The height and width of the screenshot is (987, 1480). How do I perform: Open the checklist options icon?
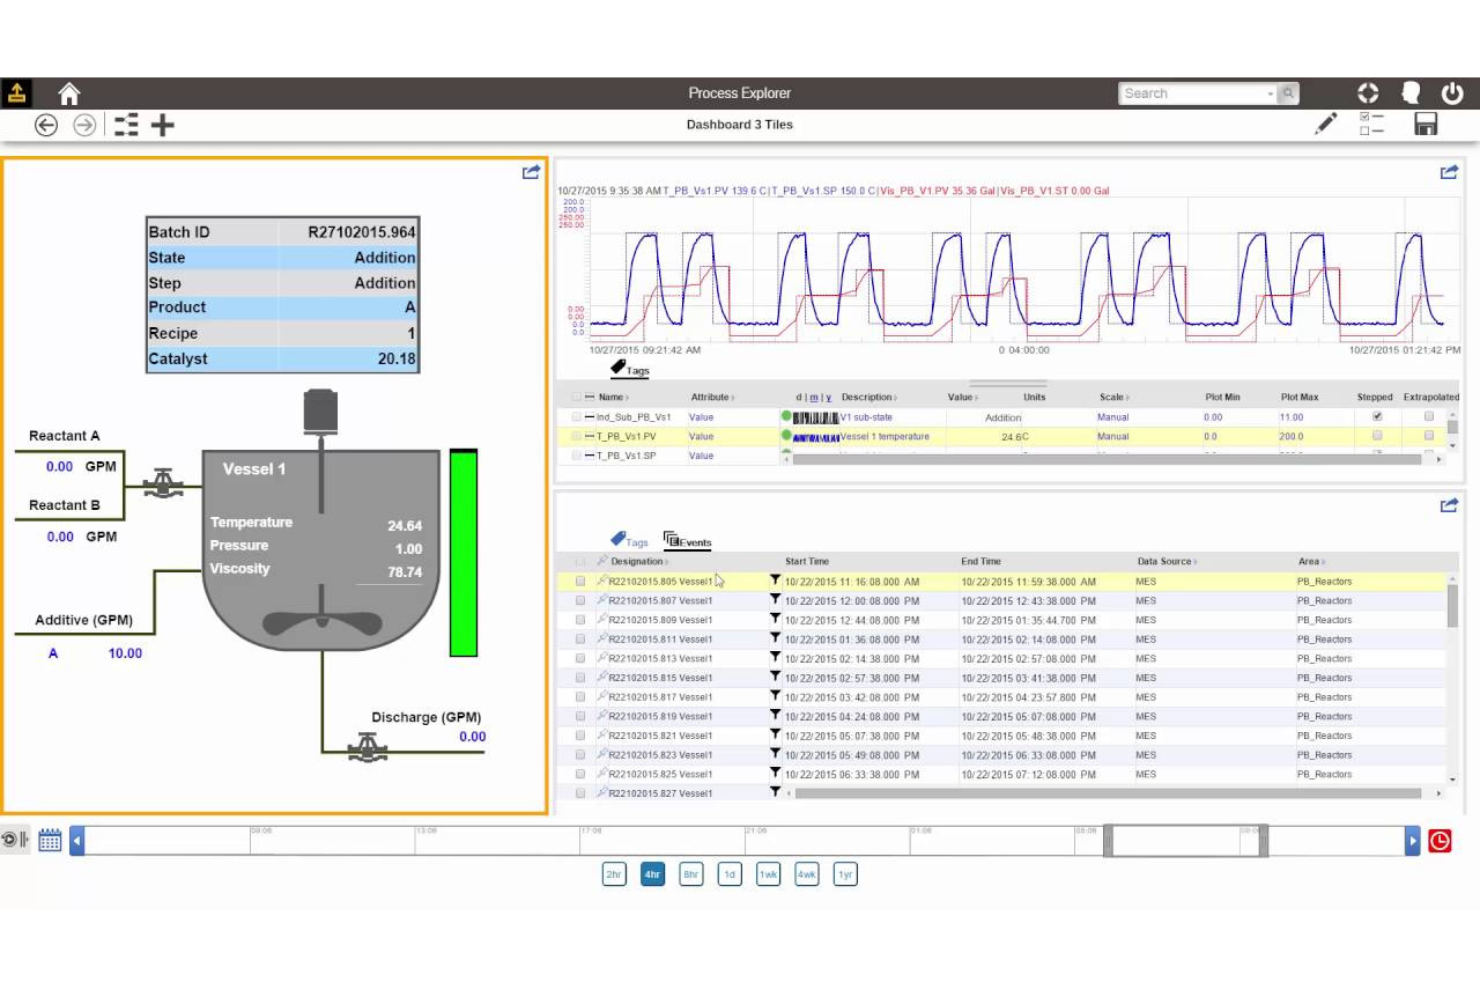pyautogui.click(x=1372, y=124)
